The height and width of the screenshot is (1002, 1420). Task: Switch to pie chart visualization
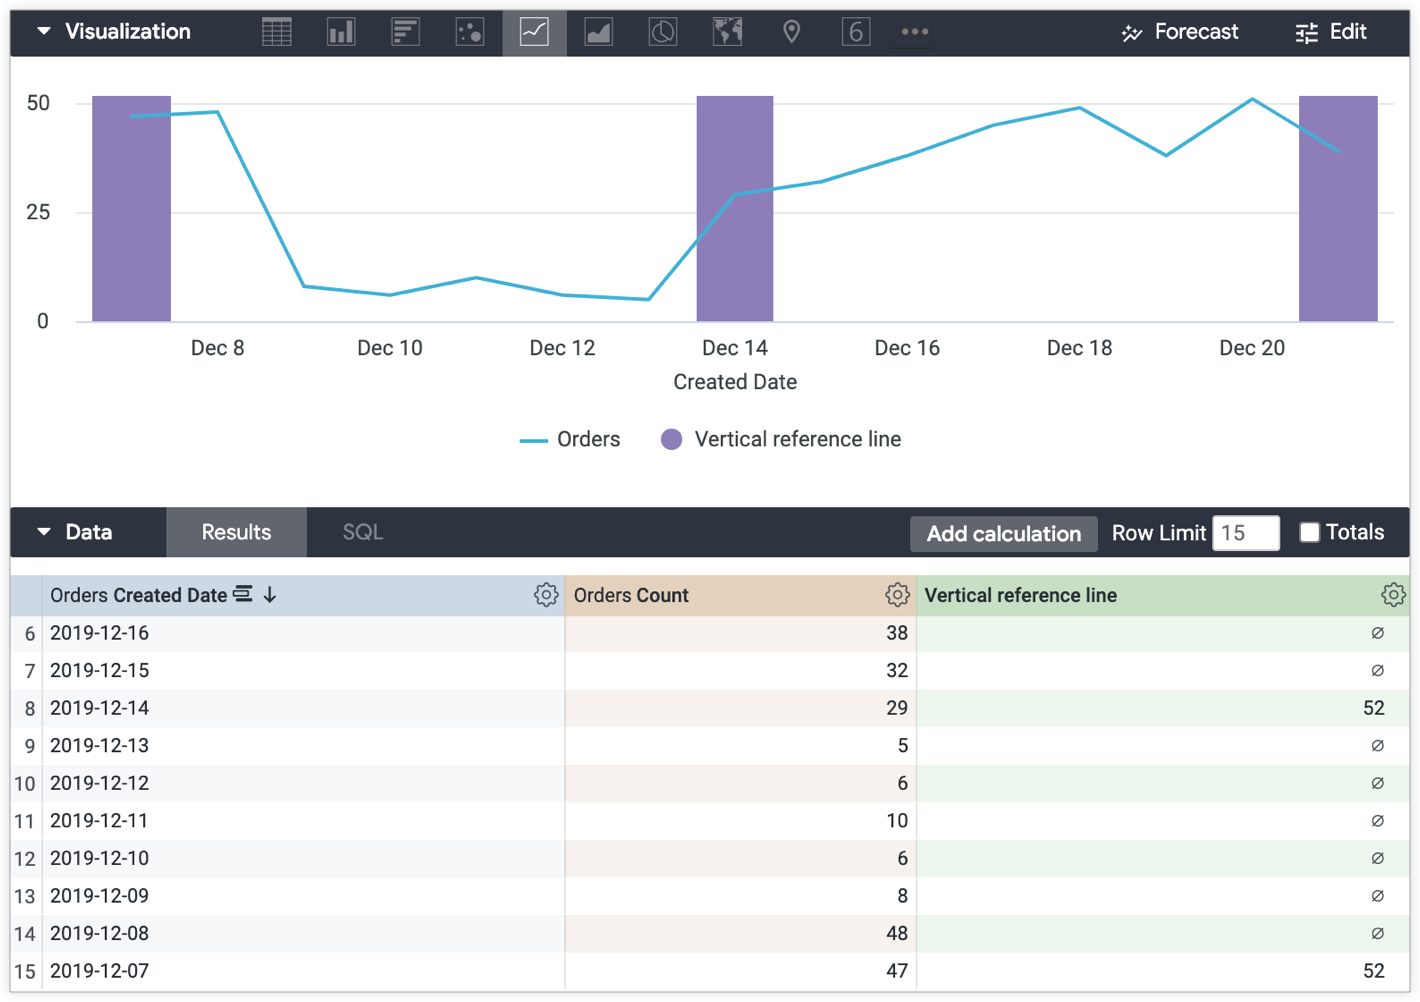pos(662,32)
